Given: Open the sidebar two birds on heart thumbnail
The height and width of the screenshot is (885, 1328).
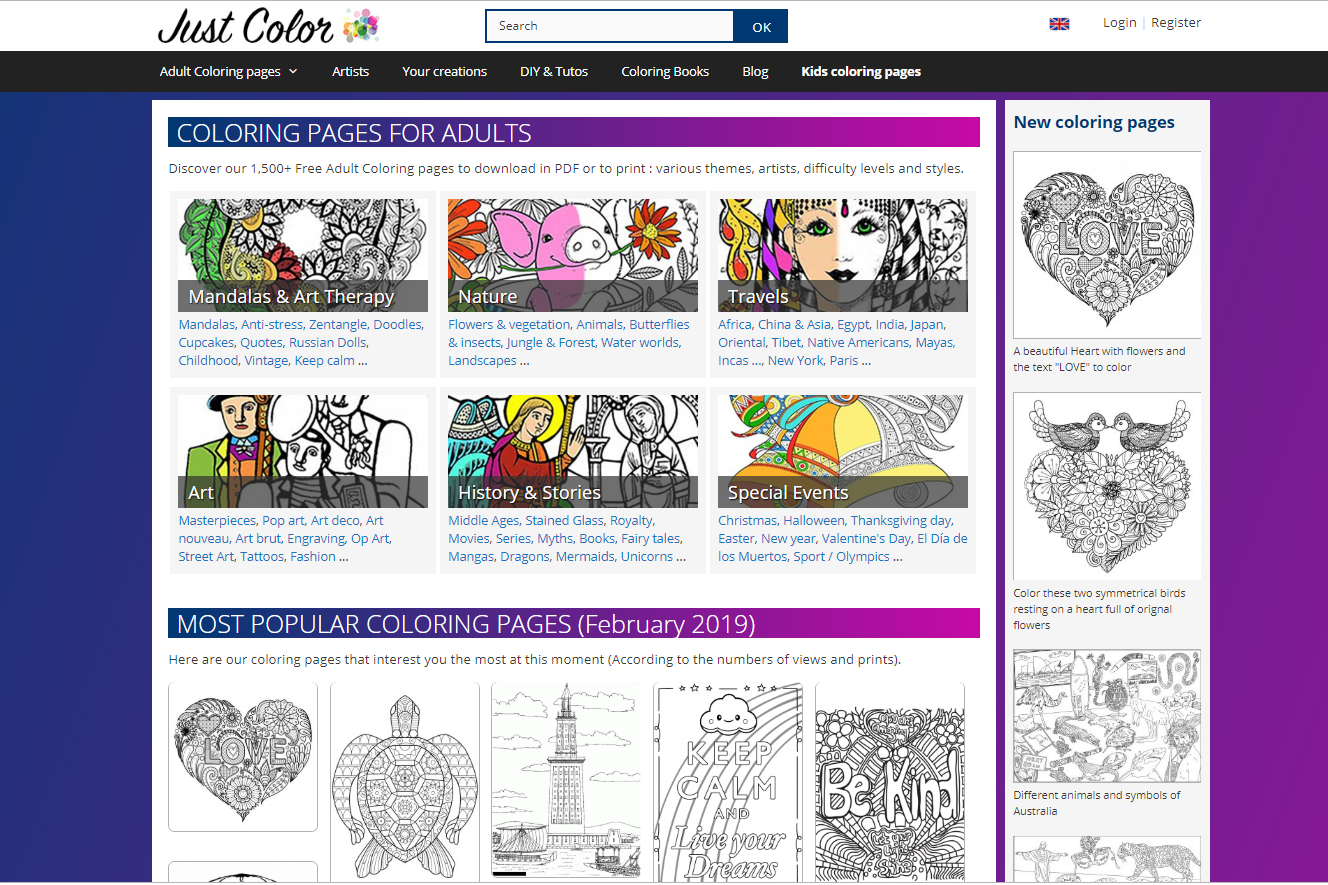Looking at the screenshot, I should [1107, 486].
